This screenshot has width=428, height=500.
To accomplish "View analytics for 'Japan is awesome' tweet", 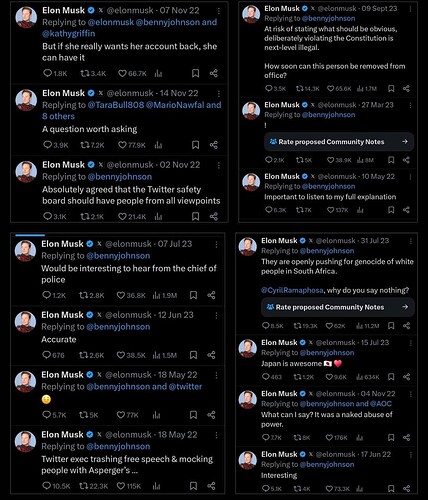I will [367, 377].
